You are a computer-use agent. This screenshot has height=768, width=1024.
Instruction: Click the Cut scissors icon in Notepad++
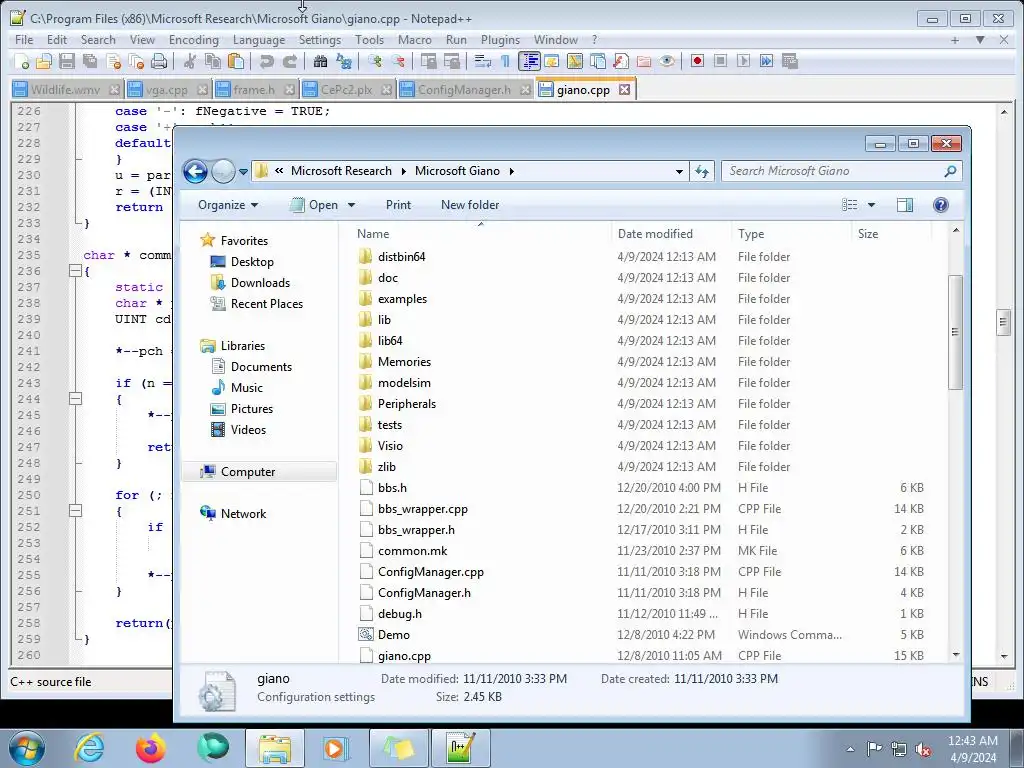click(189, 61)
